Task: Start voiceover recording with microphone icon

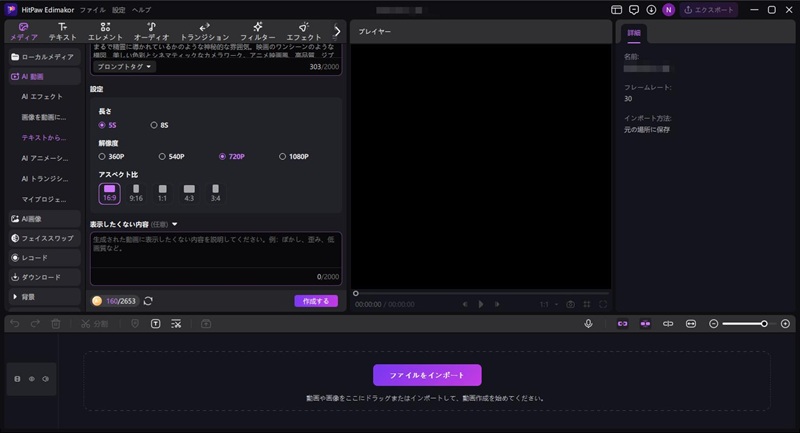Action: point(588,324)
